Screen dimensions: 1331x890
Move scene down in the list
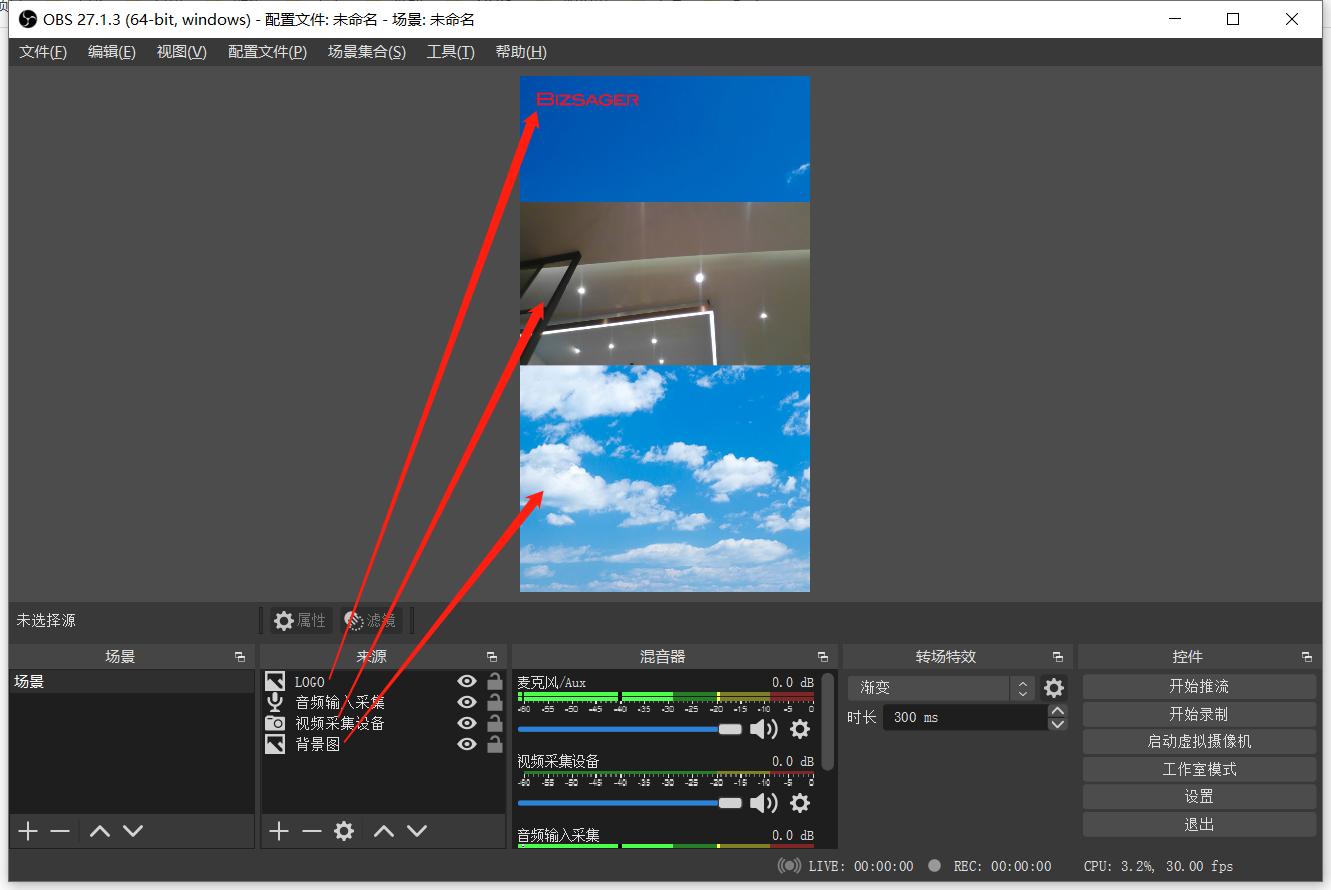pyautogui.click(x=133, y=831)
